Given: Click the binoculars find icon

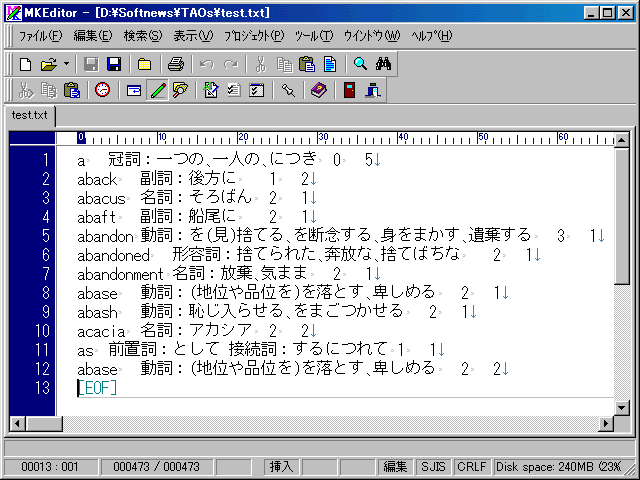Looking at the screenshot, I should coord(383,64).
